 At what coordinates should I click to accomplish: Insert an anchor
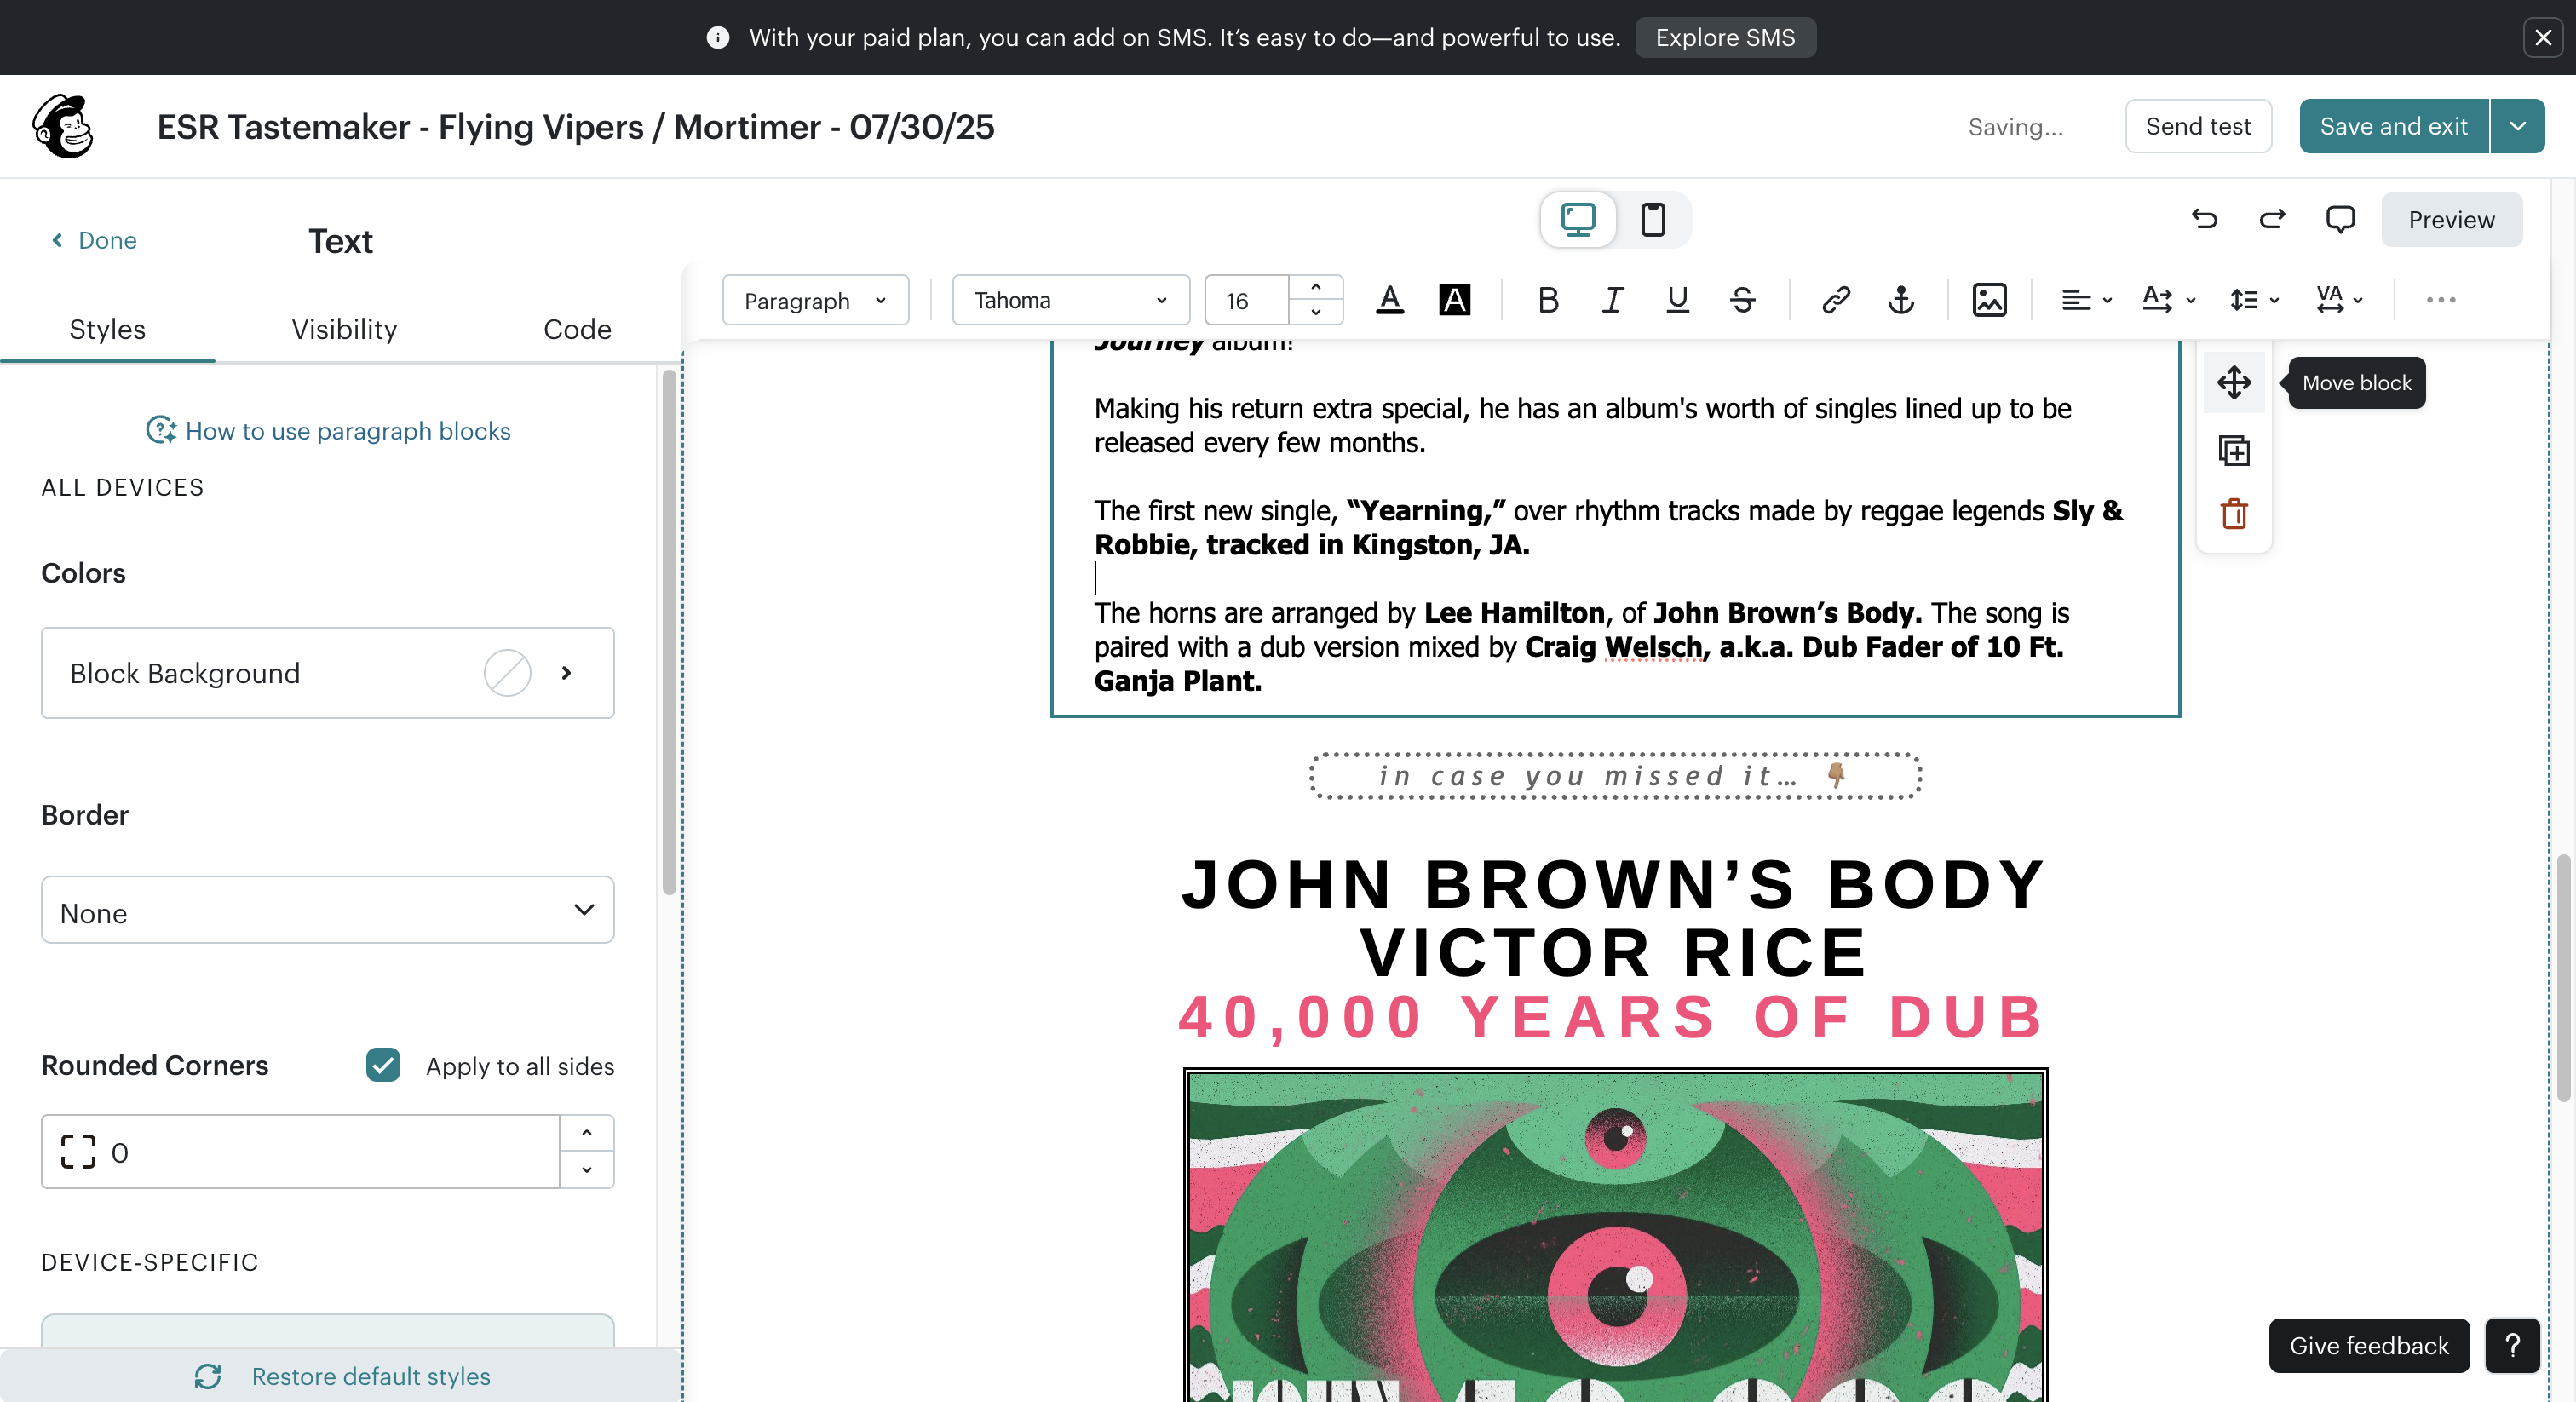coord(1901,300)
